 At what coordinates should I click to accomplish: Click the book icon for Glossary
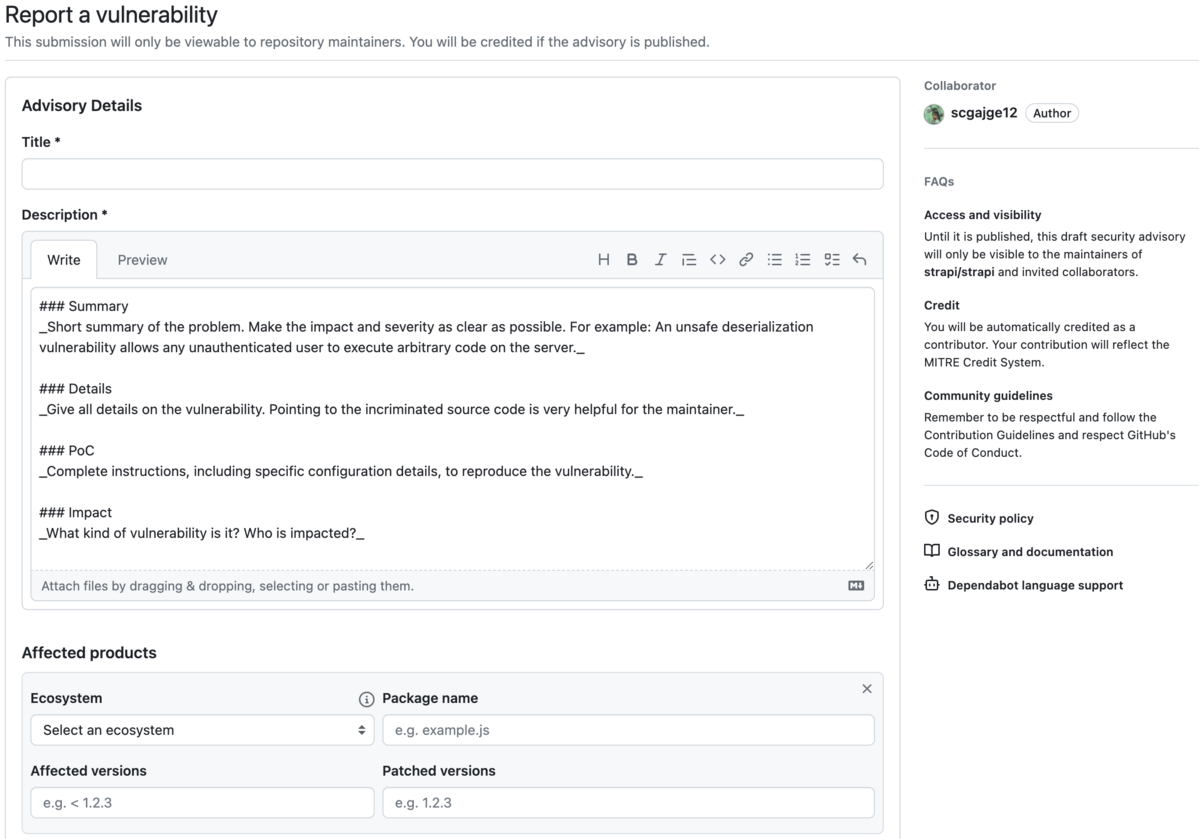(932, 551)
